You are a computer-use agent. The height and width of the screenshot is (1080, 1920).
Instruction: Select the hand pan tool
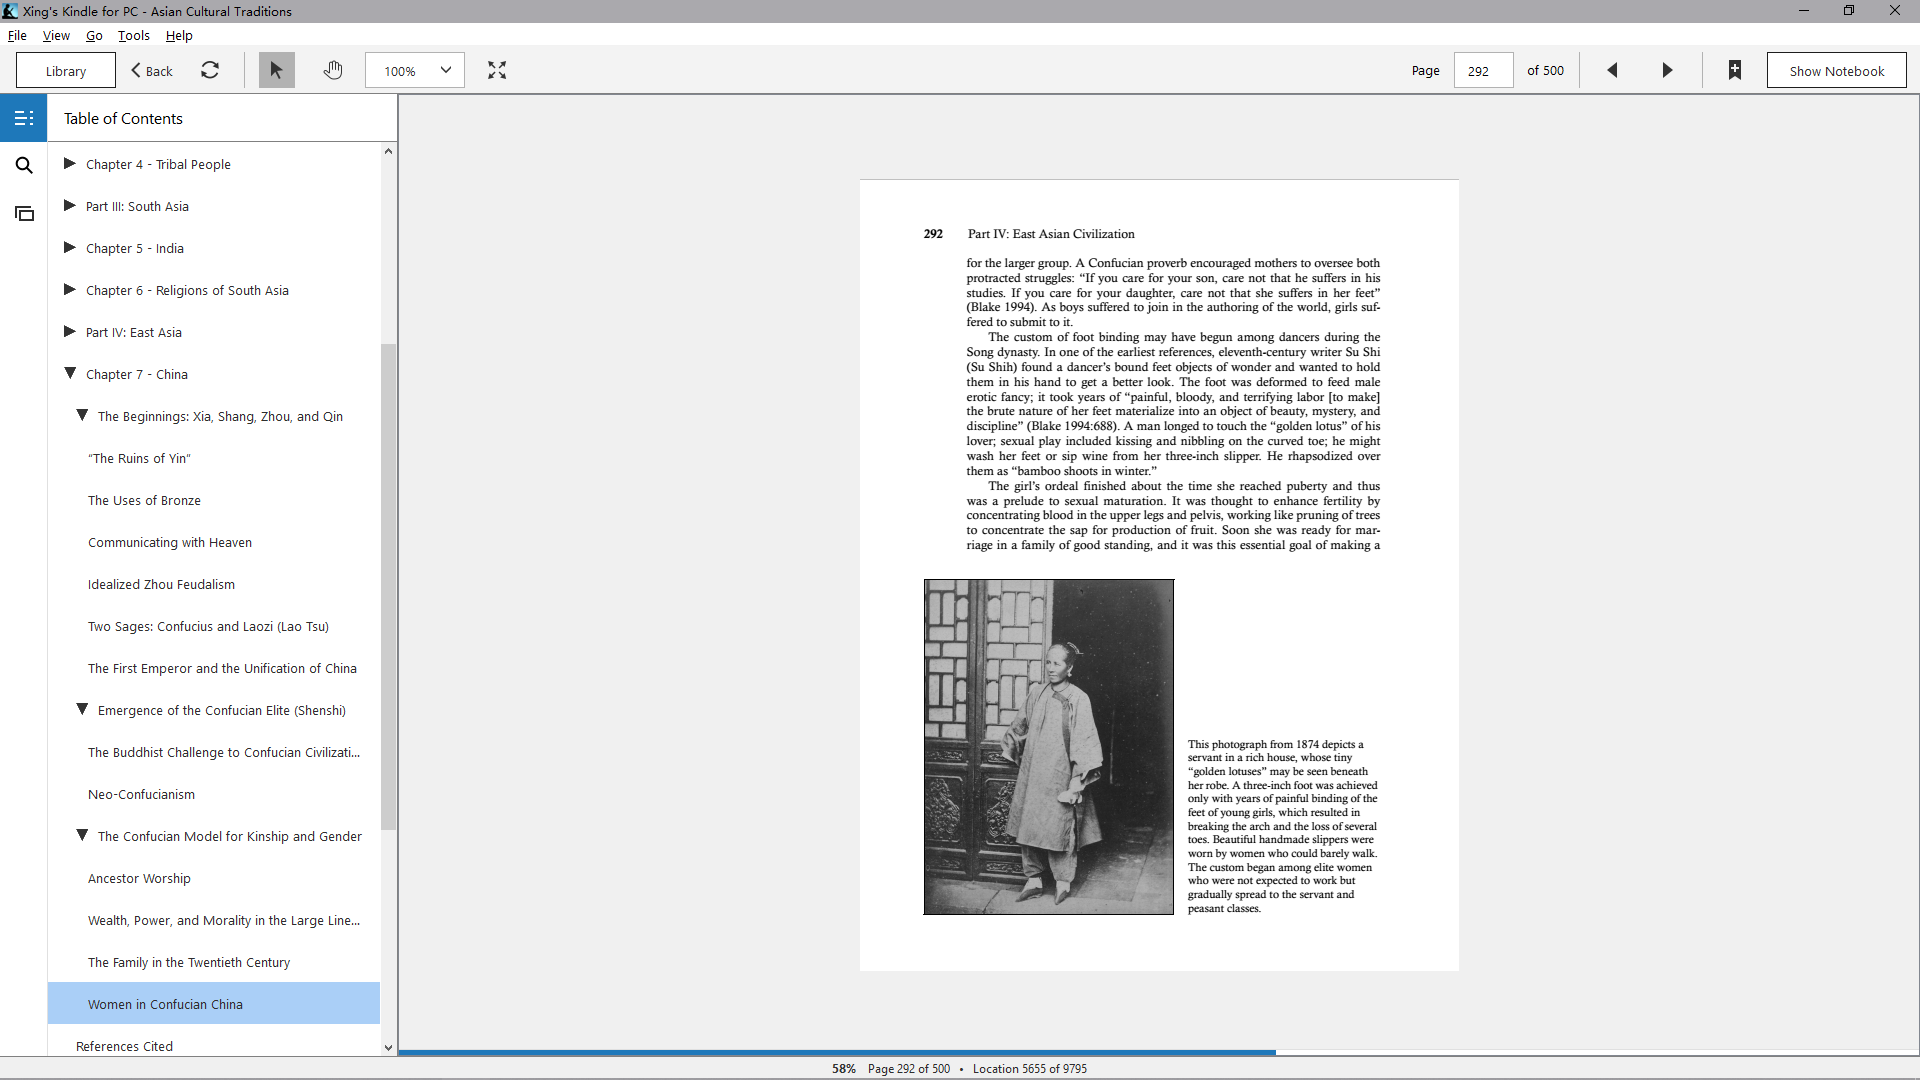[333, 70]
